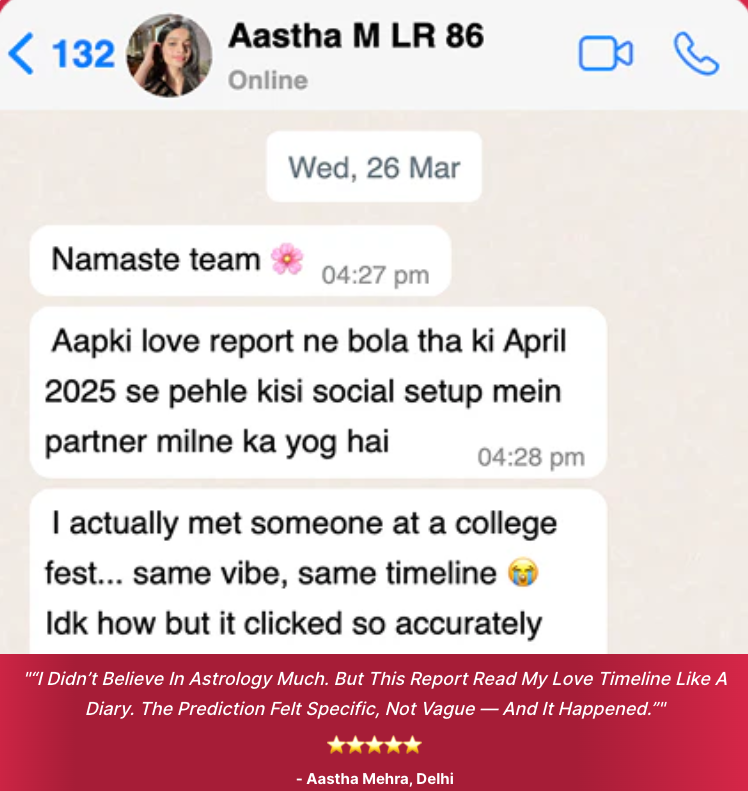Click the crying face emoji
This screenshot has width=748, height=791.
pyautogui.click(x=523, y=572)
